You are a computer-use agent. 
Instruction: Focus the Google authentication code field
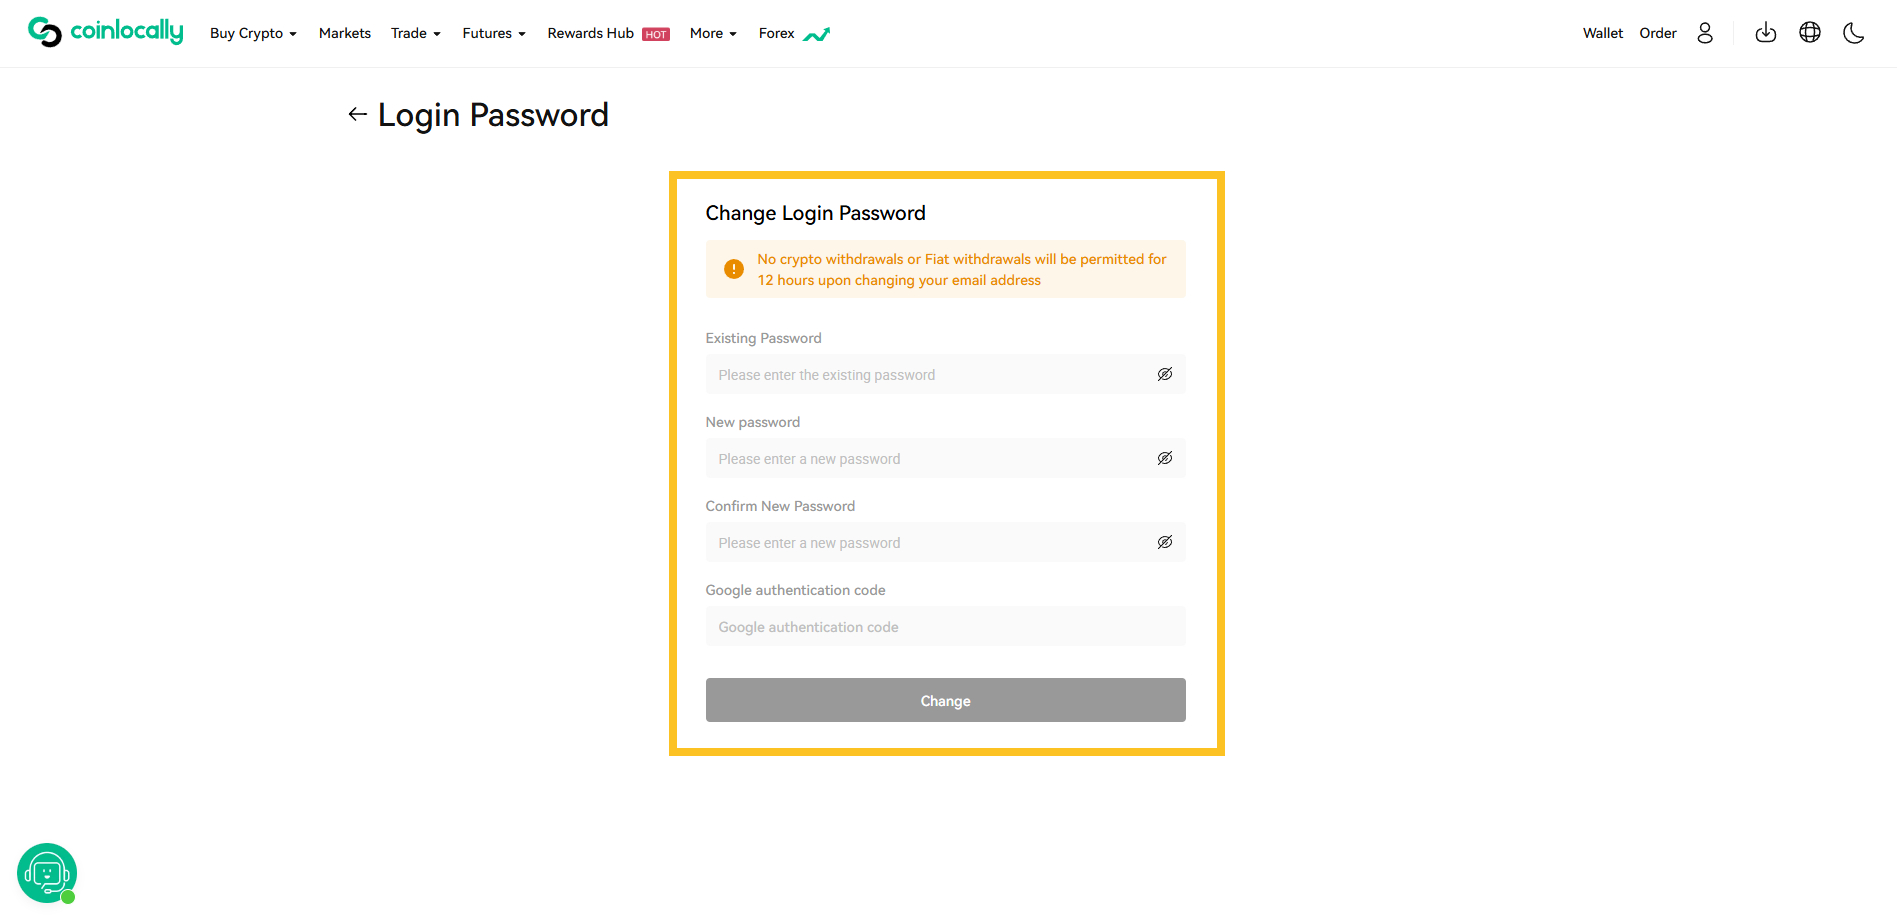pos(945,626)
